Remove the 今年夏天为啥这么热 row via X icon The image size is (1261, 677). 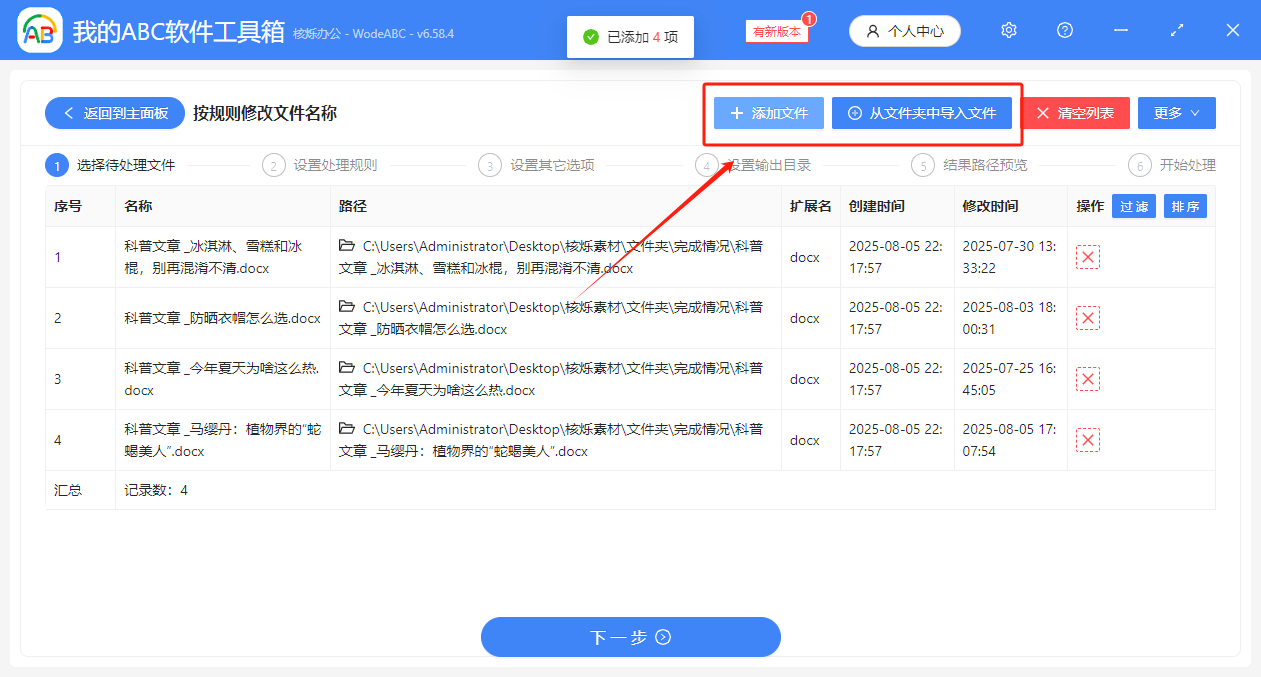click(x=1088, y=379)
